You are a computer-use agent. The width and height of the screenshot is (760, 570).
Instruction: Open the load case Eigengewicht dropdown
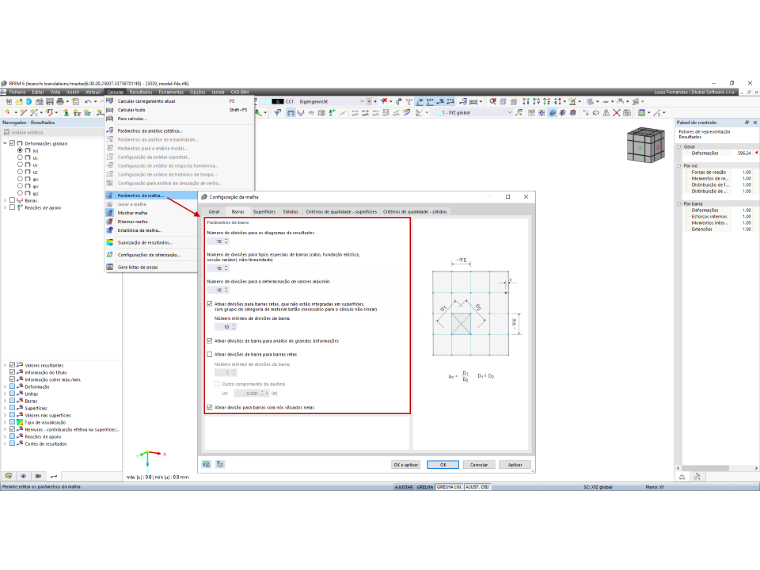tap(362, 101)
